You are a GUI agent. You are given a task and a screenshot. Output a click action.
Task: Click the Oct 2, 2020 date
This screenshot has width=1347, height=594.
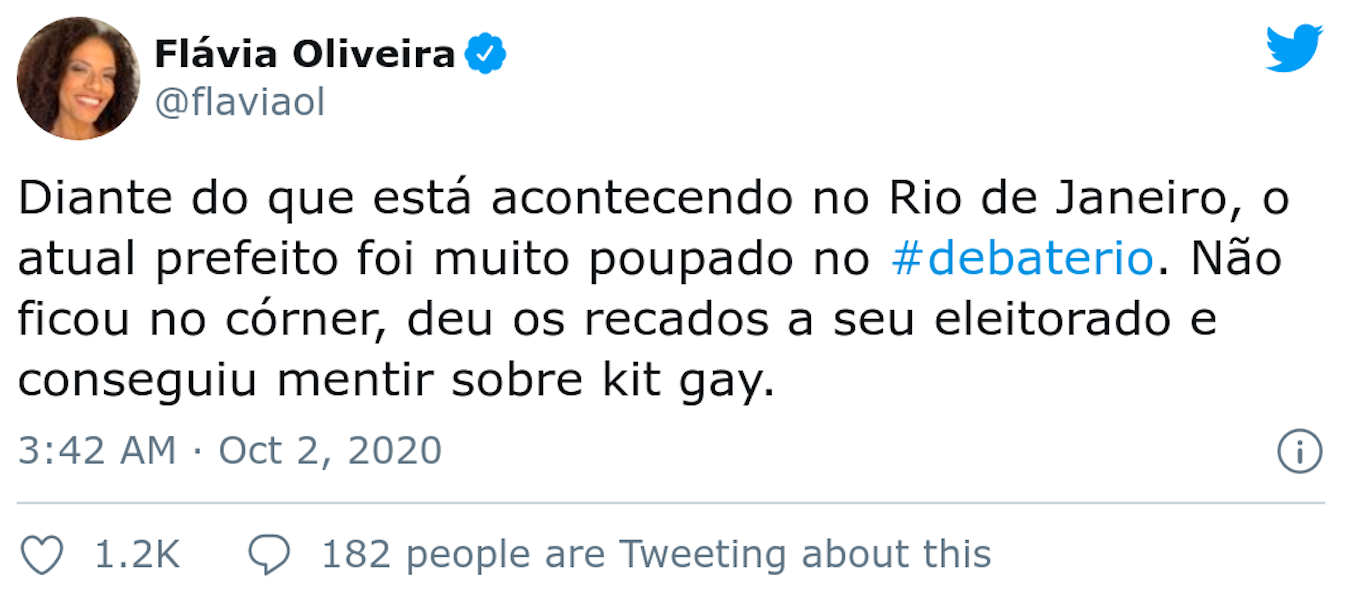click(x=330, y=451)
